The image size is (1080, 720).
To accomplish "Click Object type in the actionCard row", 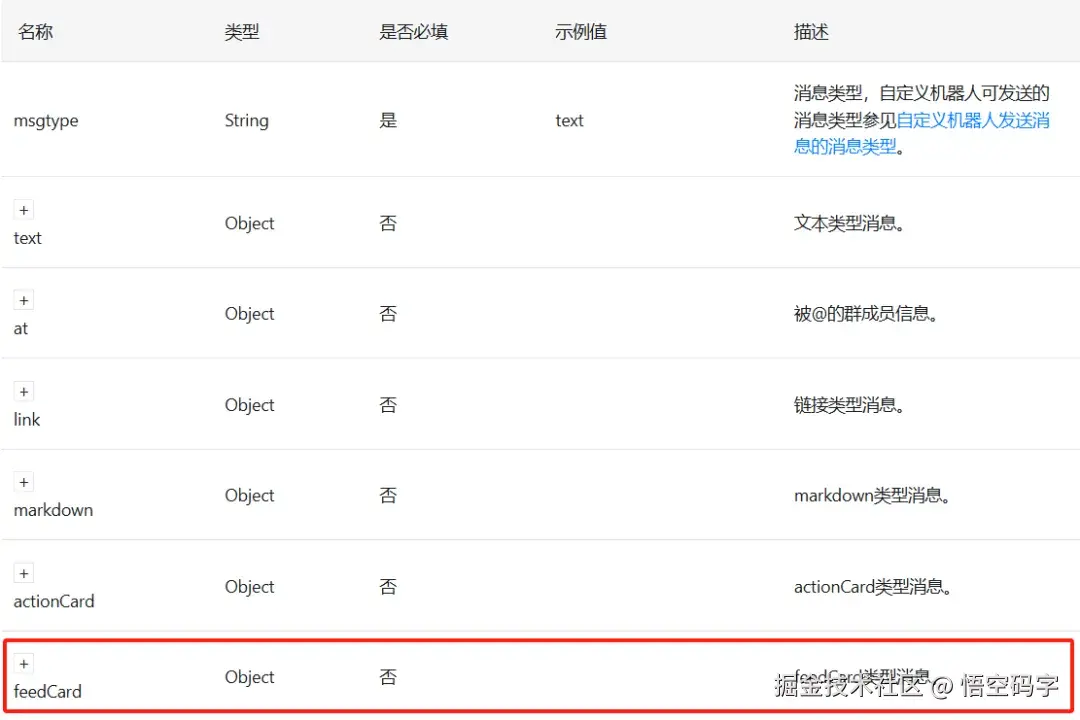I will [249, 586].
